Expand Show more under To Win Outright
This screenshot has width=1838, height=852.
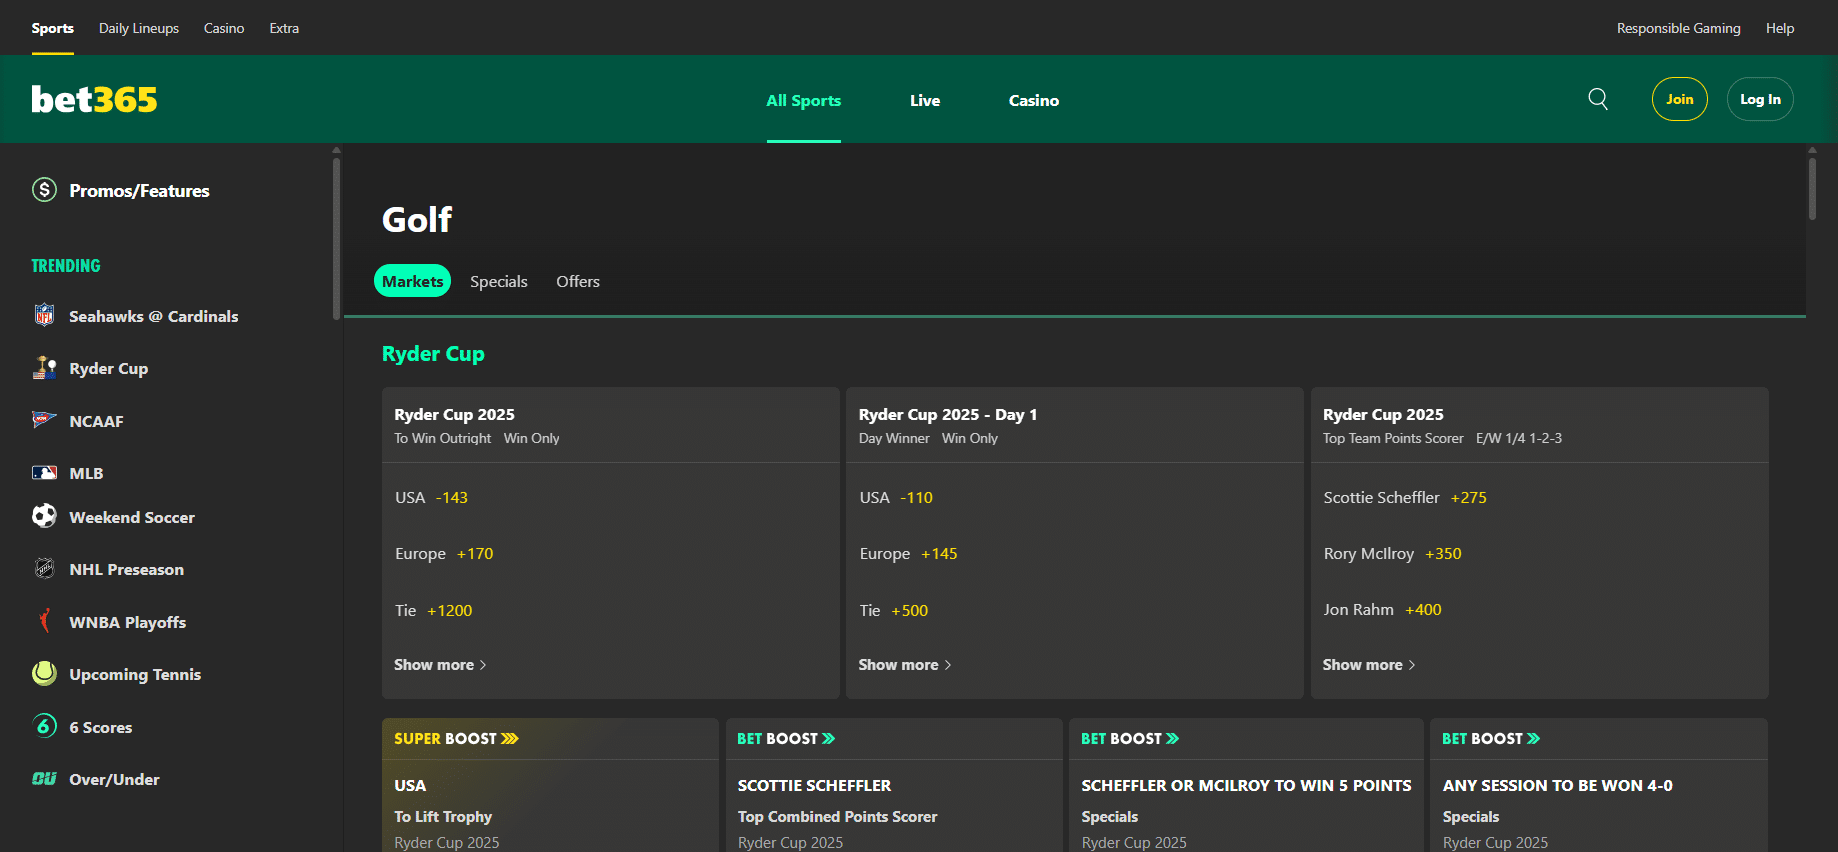(440, 665)
